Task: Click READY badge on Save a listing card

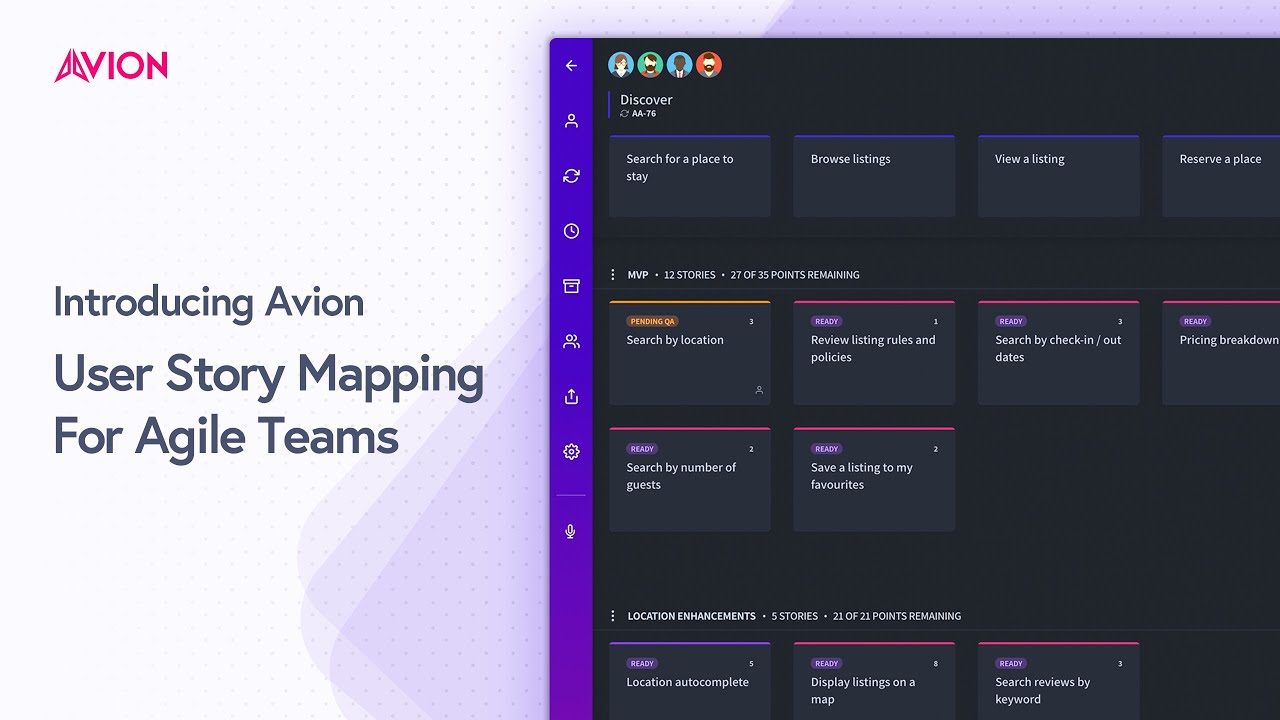Action: click(827, 449)
